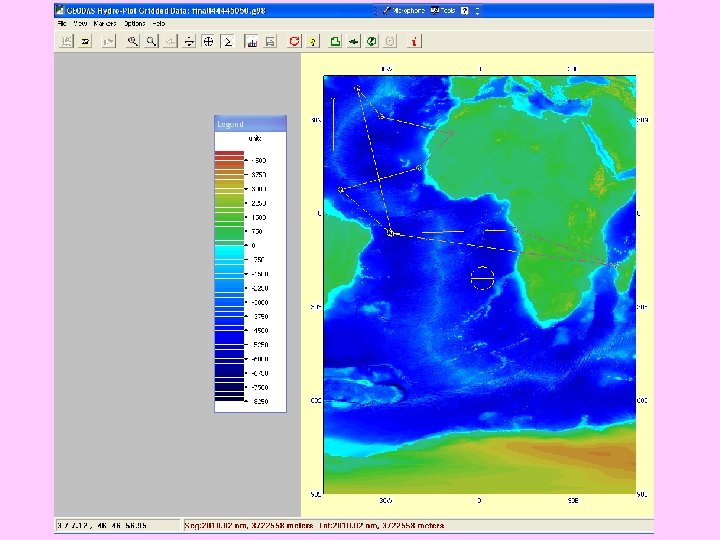The image size is (720, 540).
Task: Open the Options menu
Action: pos(135,22)
